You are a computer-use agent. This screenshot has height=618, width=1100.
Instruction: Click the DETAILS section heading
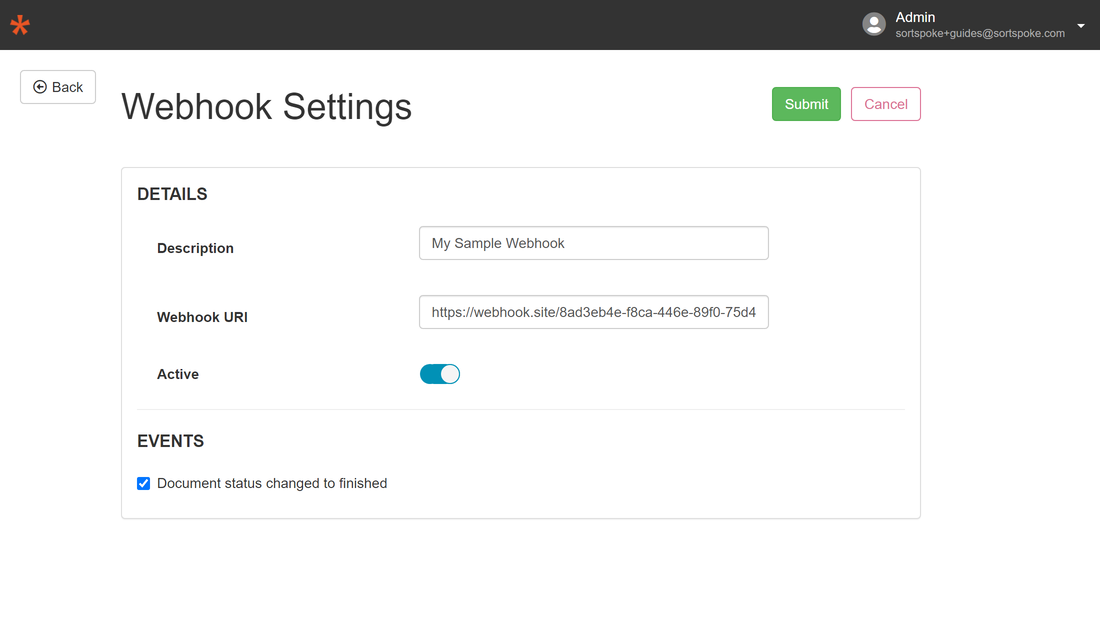coord(172,194)
